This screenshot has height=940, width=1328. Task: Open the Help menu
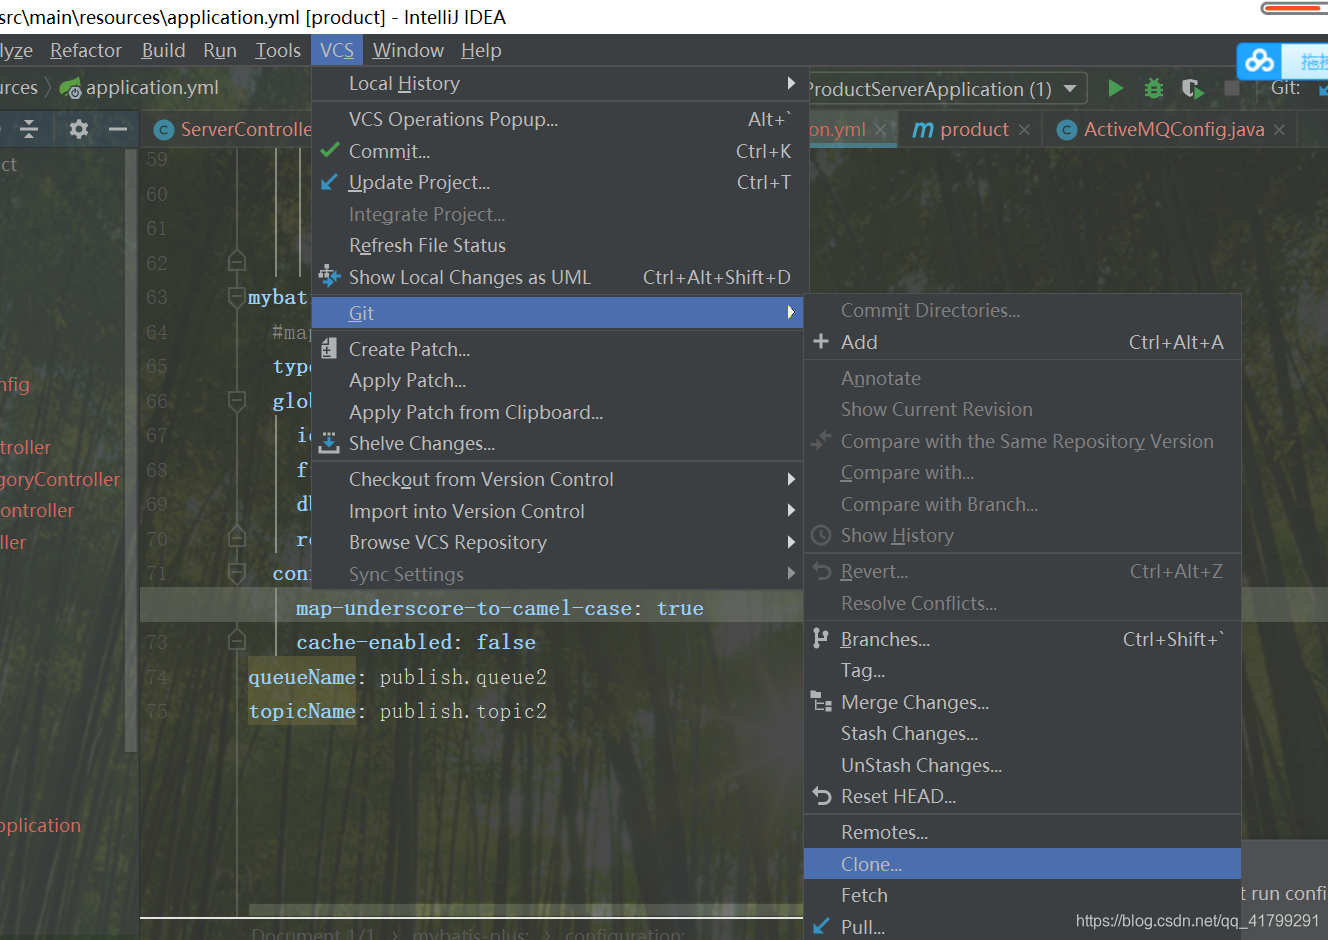tap(481, 50)
